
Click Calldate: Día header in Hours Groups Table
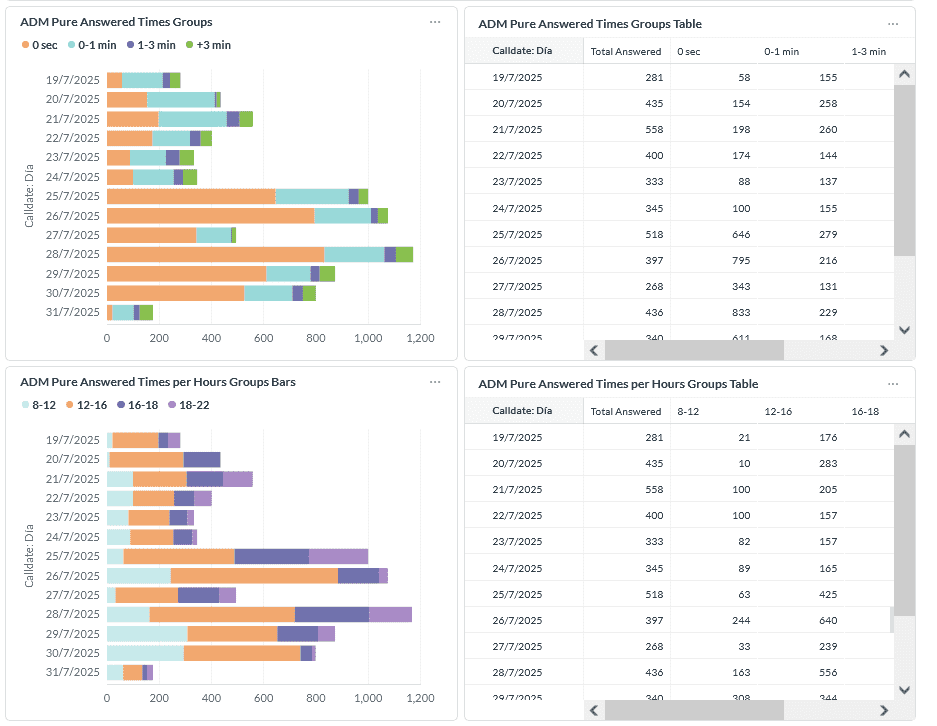pyautogui.click(x=522, y=411)
